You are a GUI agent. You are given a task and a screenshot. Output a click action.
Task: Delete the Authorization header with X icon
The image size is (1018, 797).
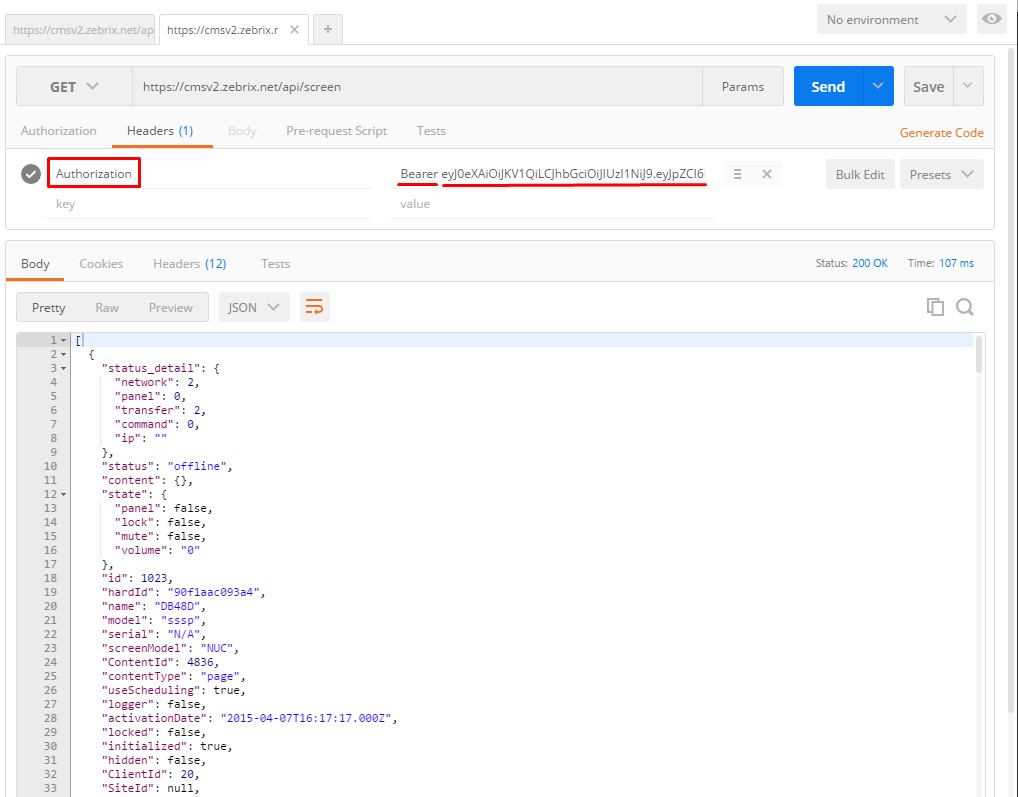coord(767,174)
